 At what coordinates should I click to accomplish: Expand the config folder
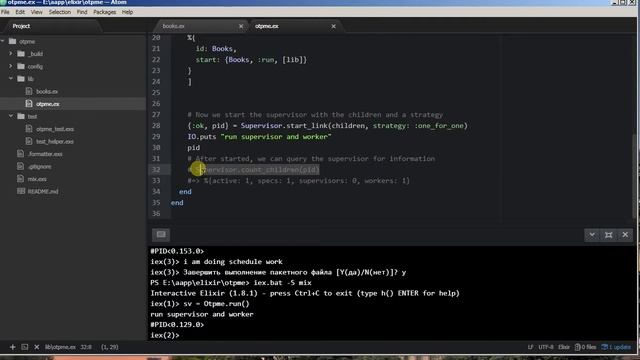tap(11, 66)
